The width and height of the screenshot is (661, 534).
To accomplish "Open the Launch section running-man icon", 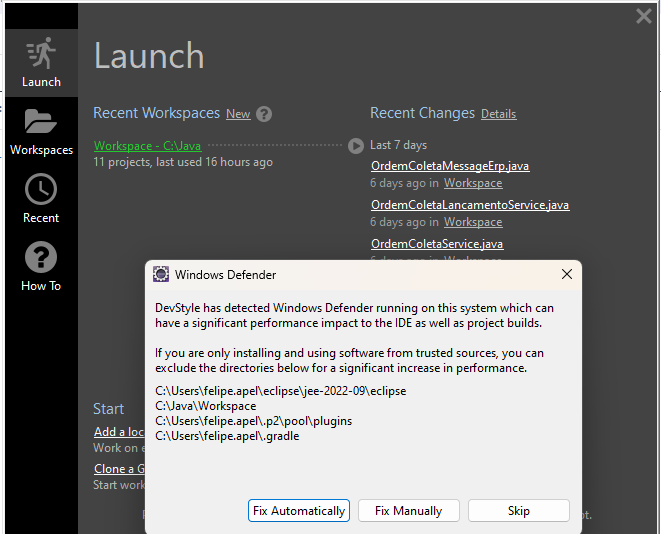I will [41, 53].
